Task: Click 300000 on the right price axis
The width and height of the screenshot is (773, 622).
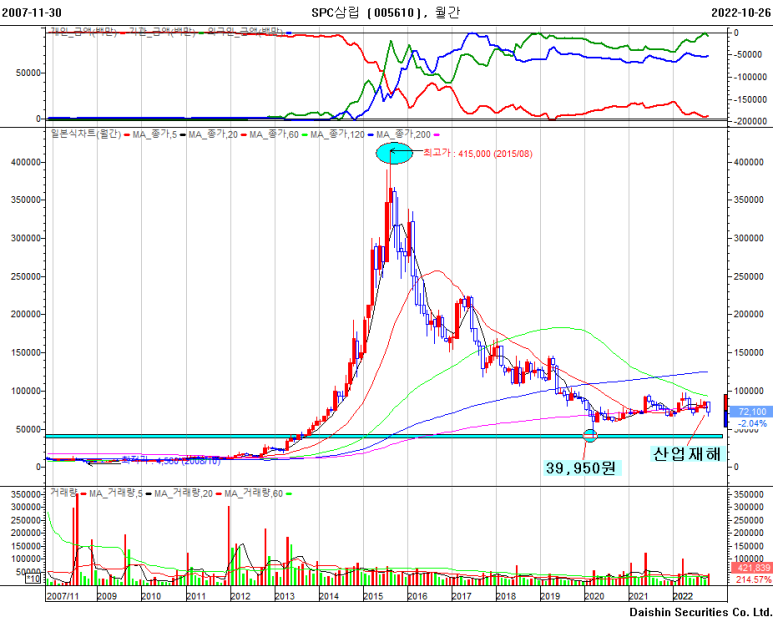Action: pyautogui.click(x=748, y=238)
